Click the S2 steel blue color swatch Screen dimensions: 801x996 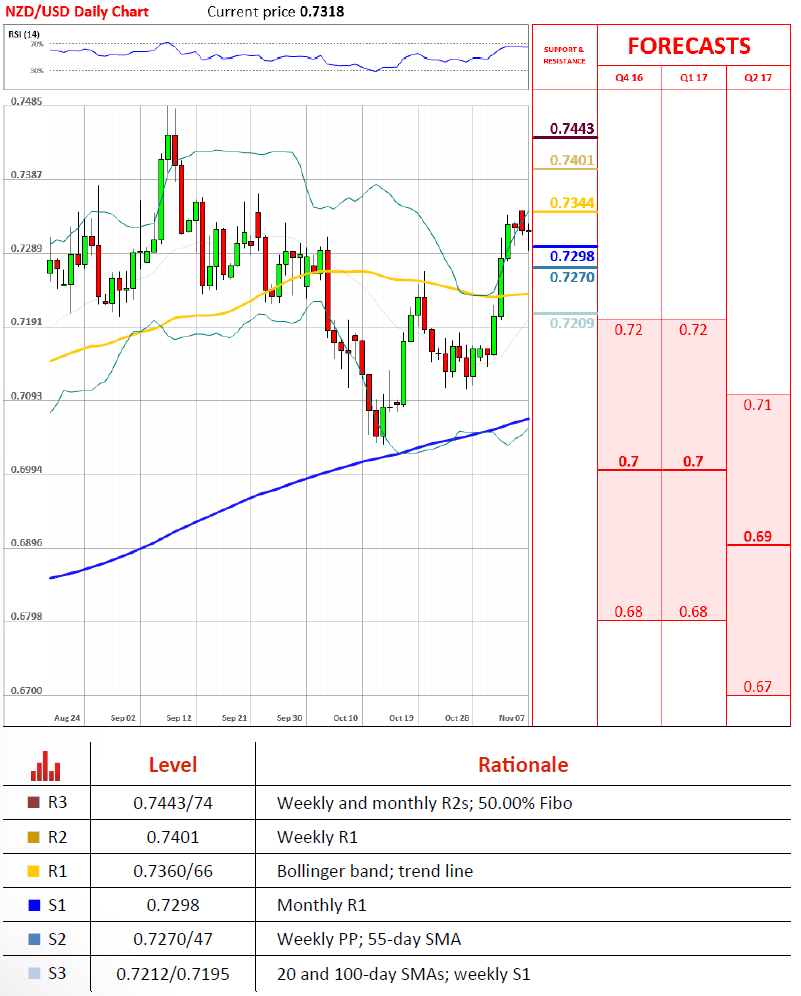[x=34, y=939]
